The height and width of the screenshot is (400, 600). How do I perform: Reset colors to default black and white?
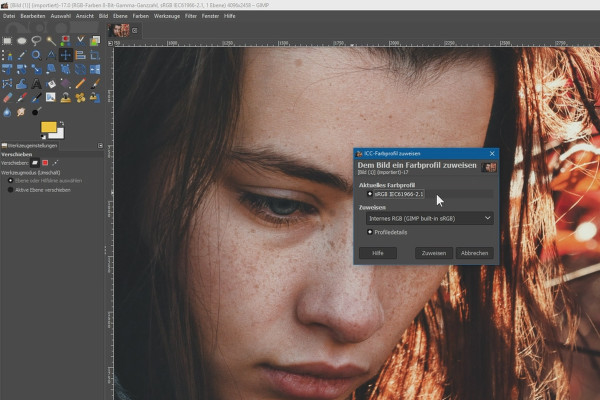[x=43, y=137]
